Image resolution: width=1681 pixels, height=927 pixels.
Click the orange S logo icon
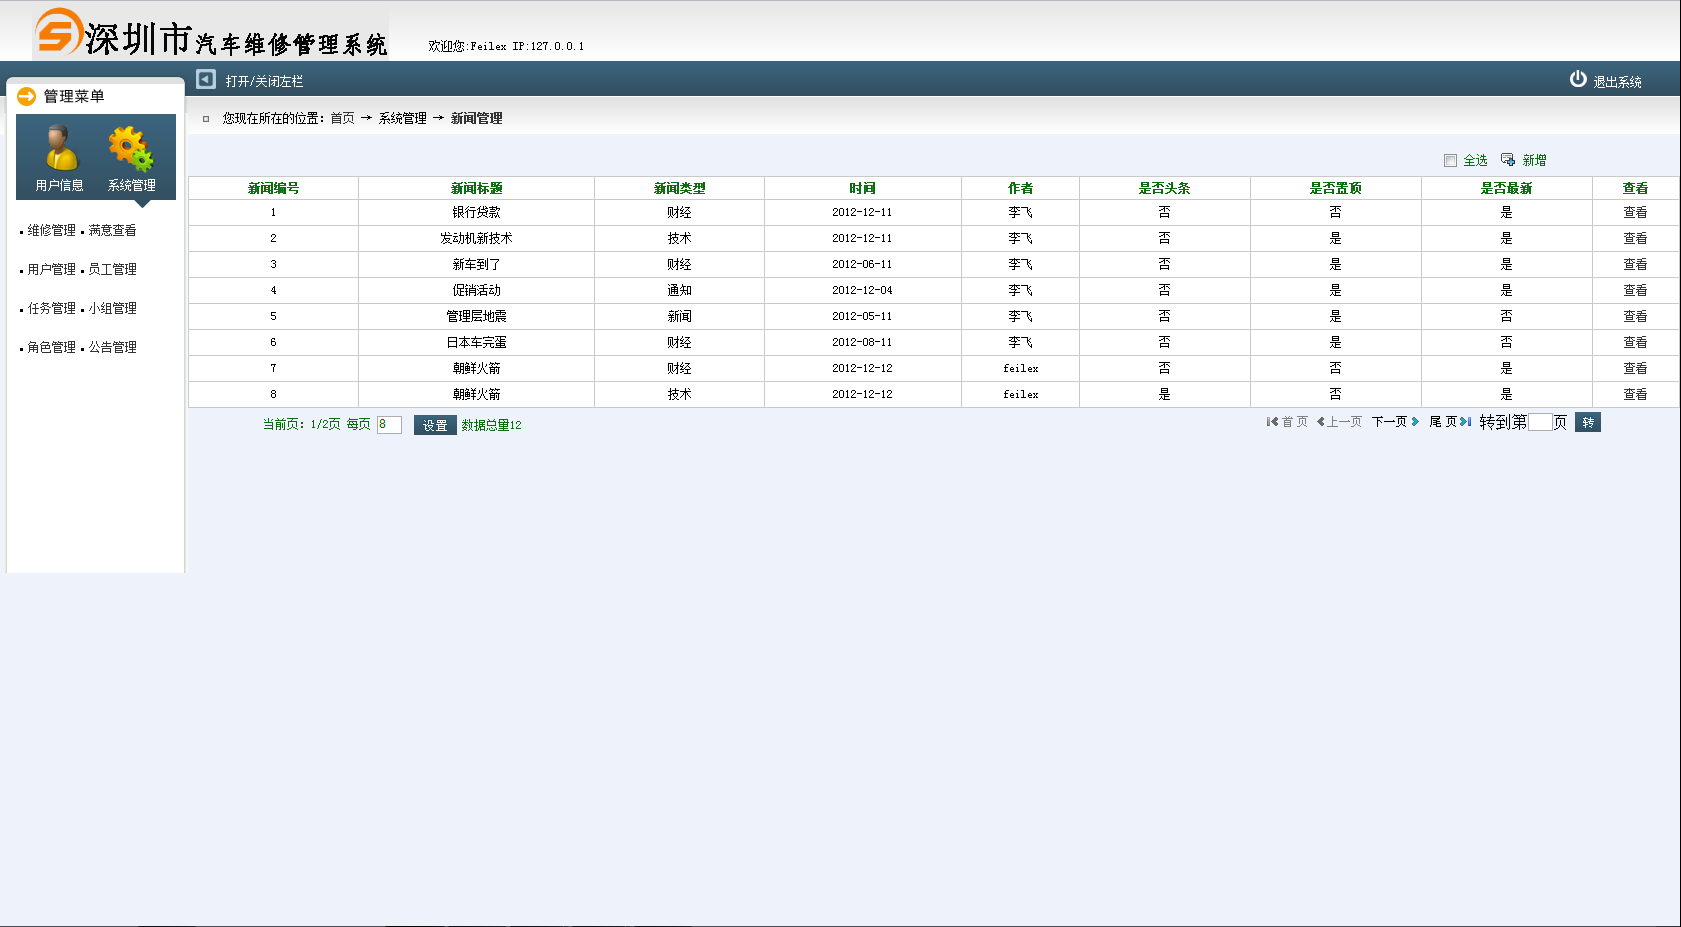point(59,31)
